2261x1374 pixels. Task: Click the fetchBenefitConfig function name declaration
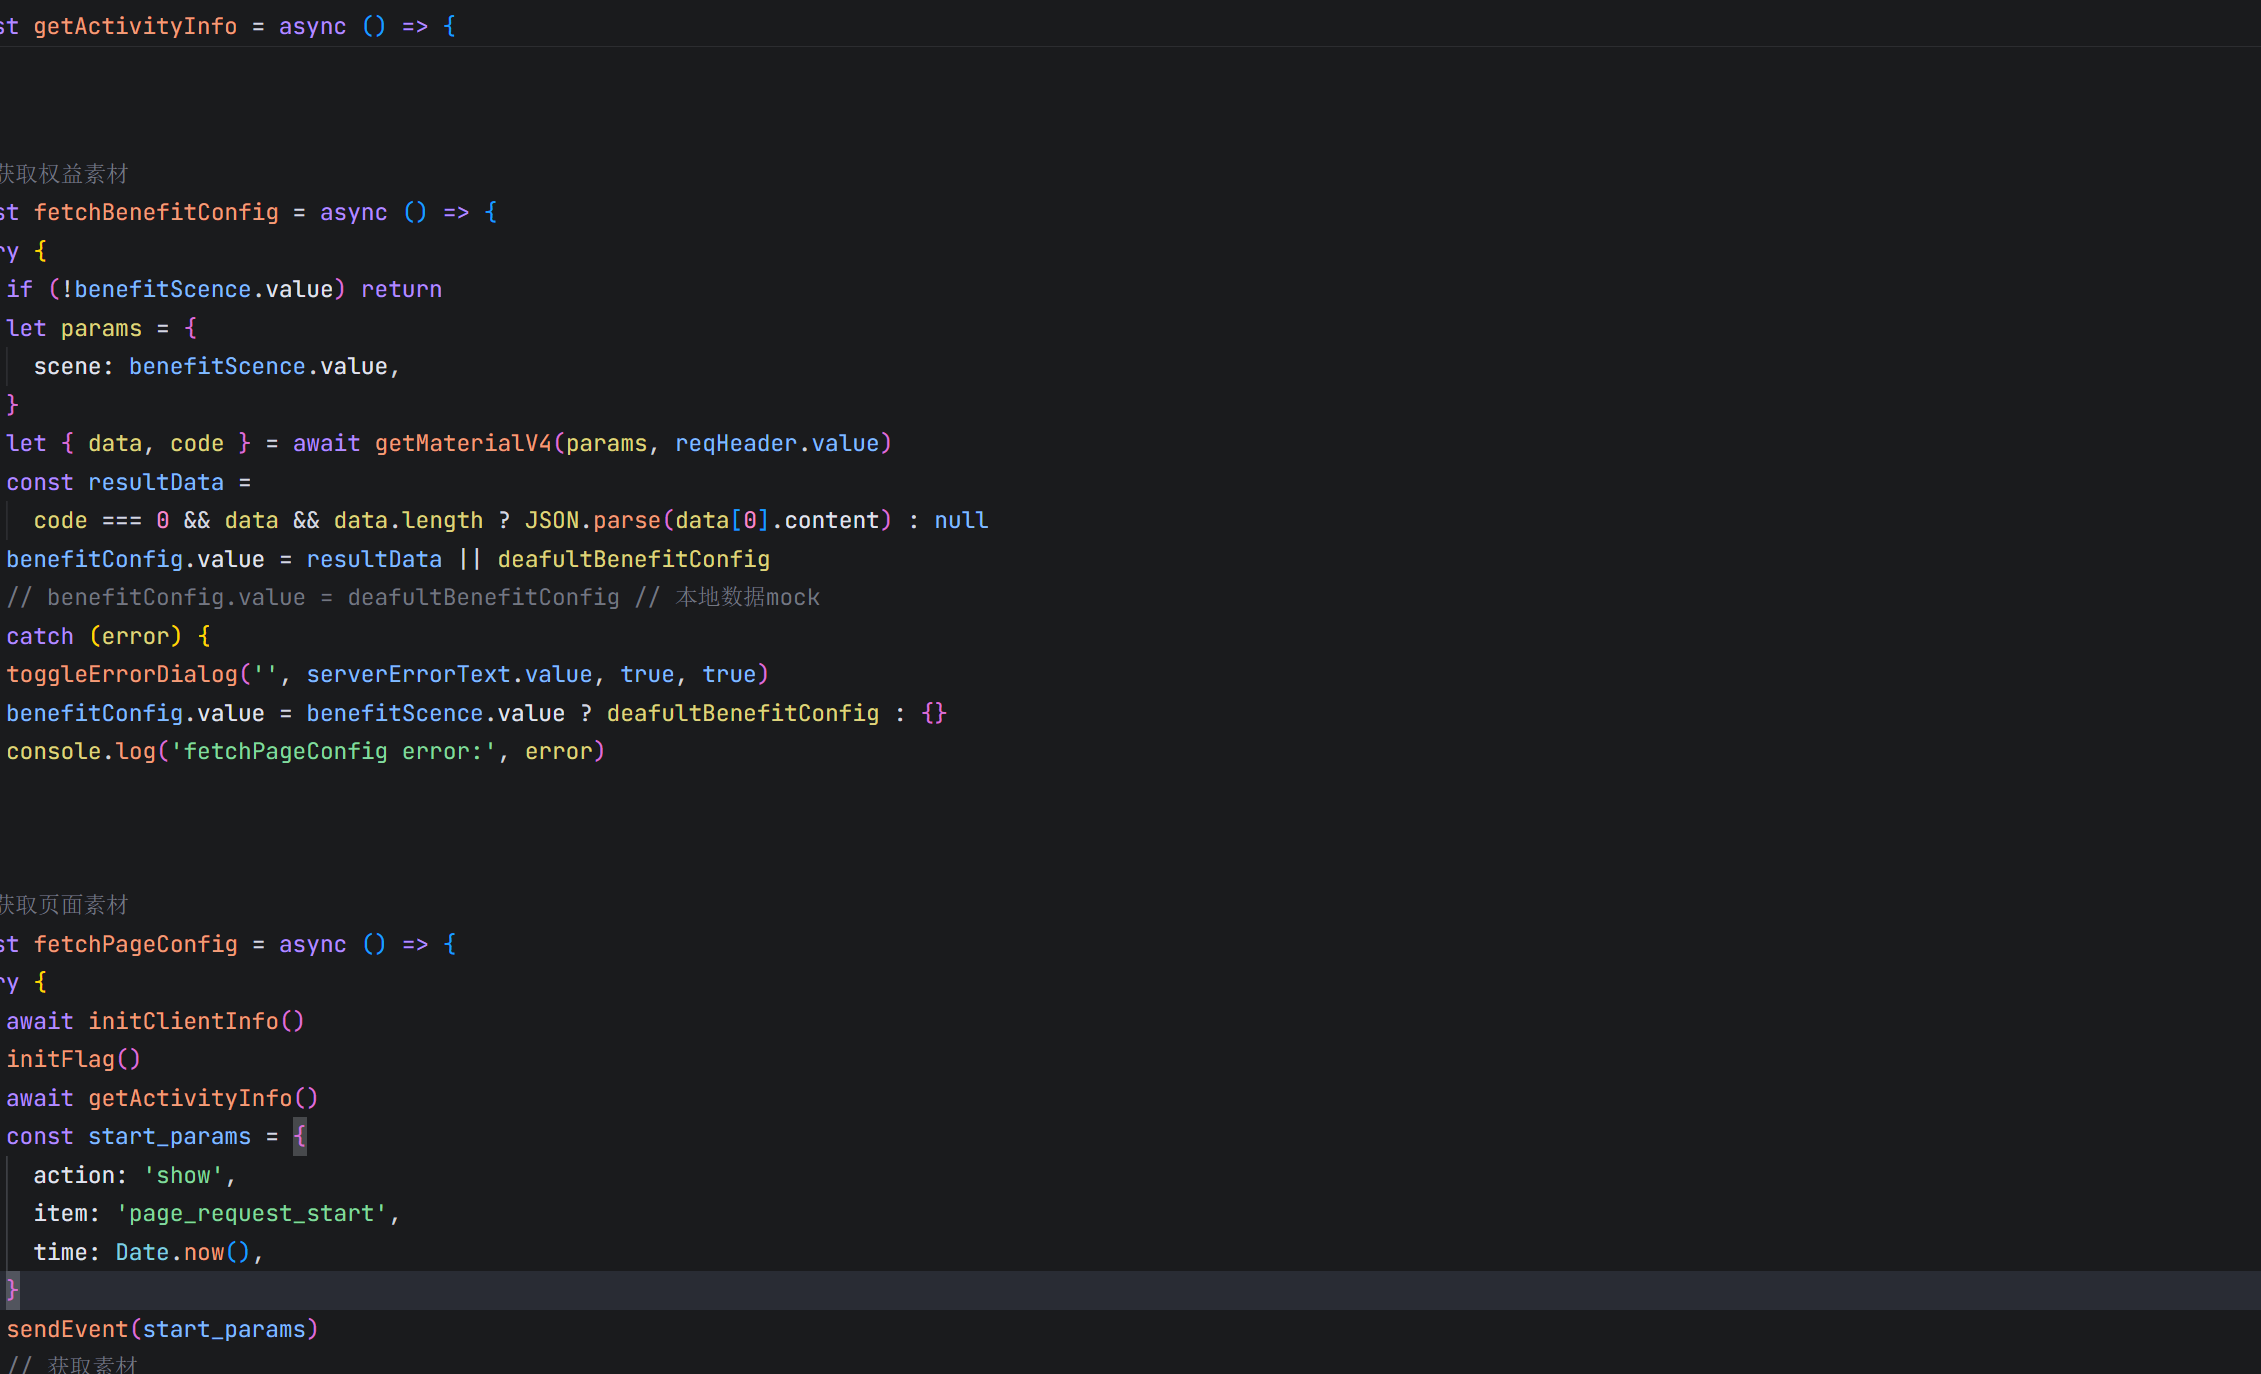[x=156, y=212]
